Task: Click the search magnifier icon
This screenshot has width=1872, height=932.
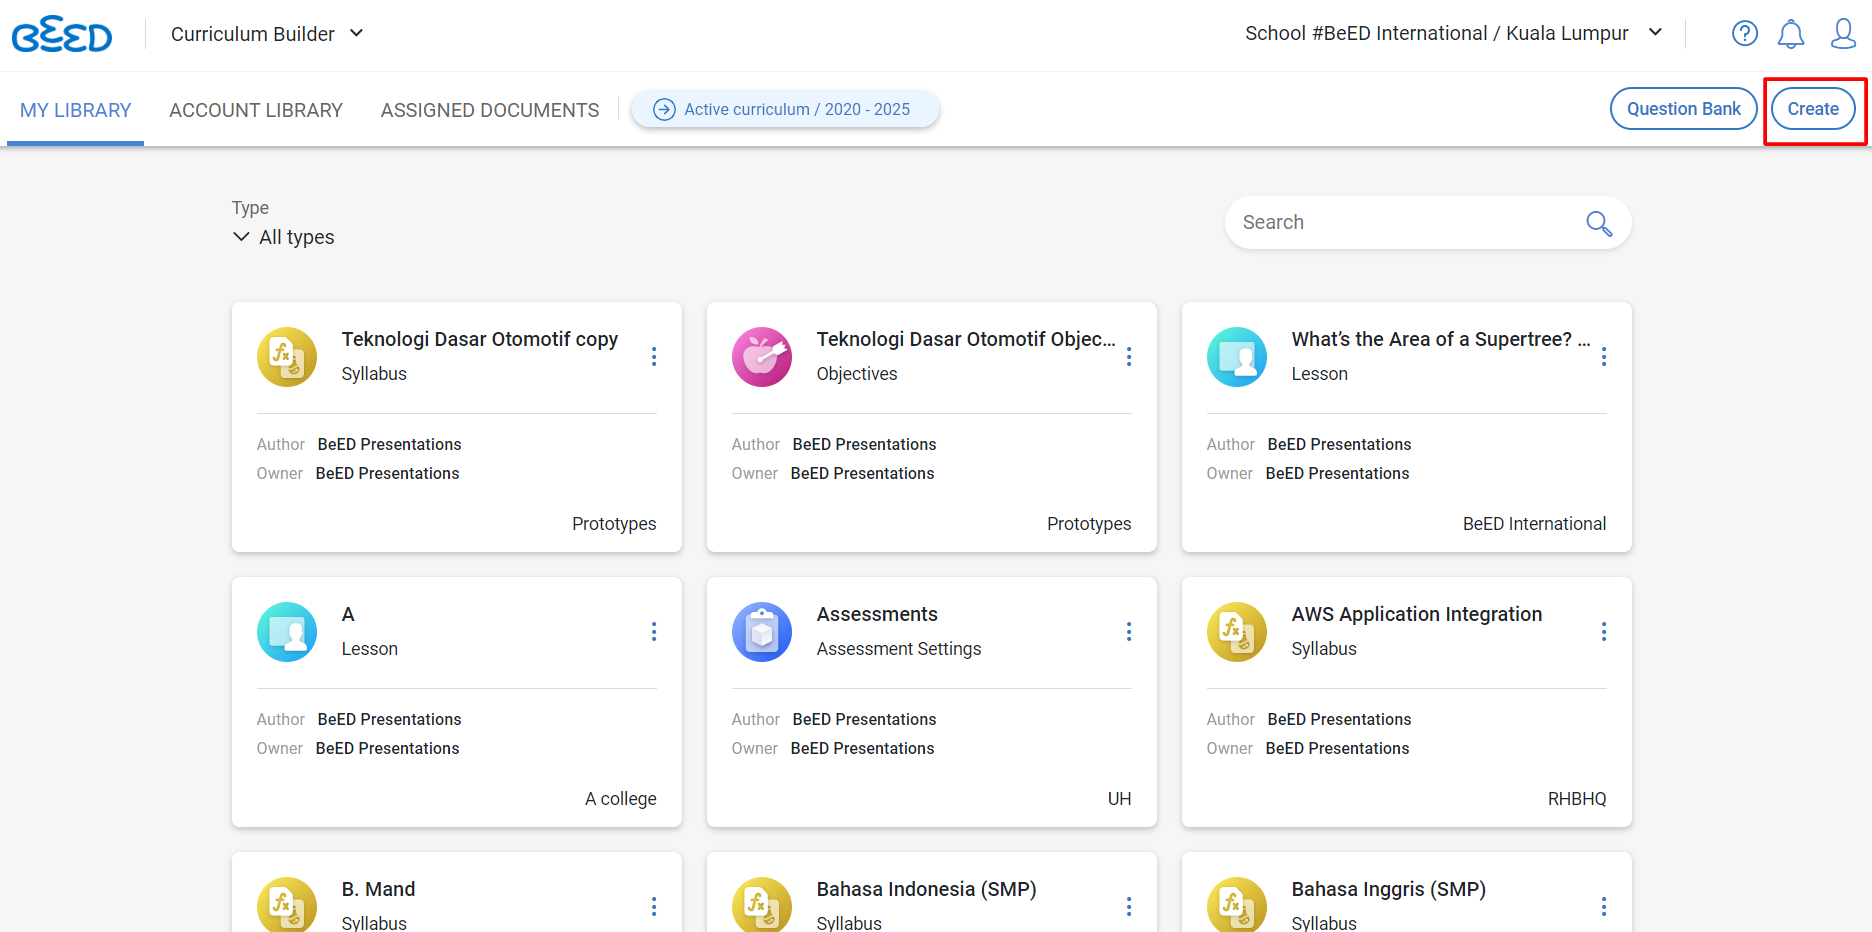Action: [x=1599, y=223]
